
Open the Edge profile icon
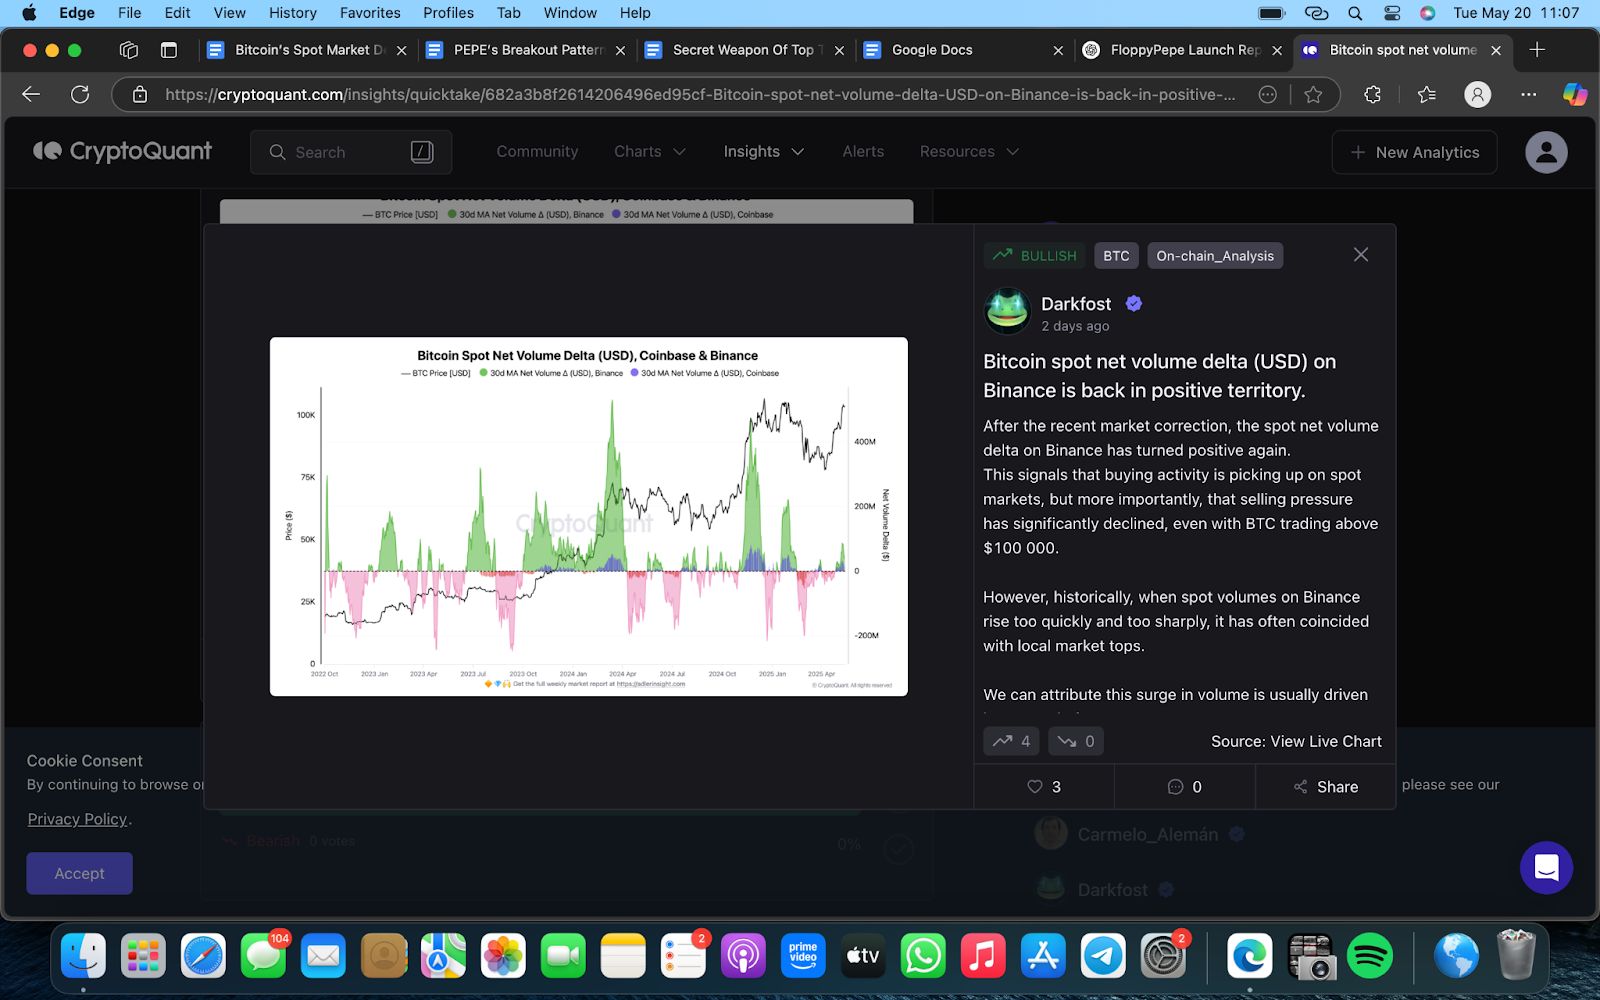tap(1477, 94)
